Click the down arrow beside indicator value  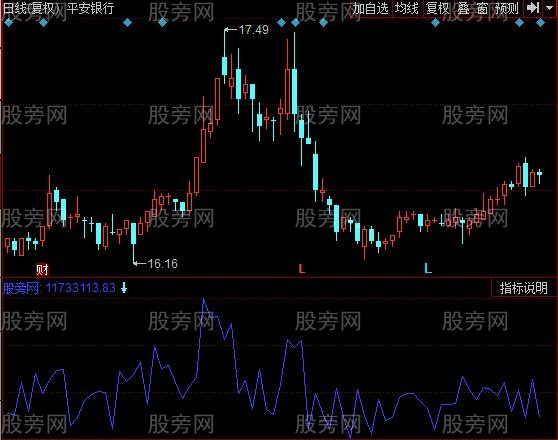click(124, 288)
